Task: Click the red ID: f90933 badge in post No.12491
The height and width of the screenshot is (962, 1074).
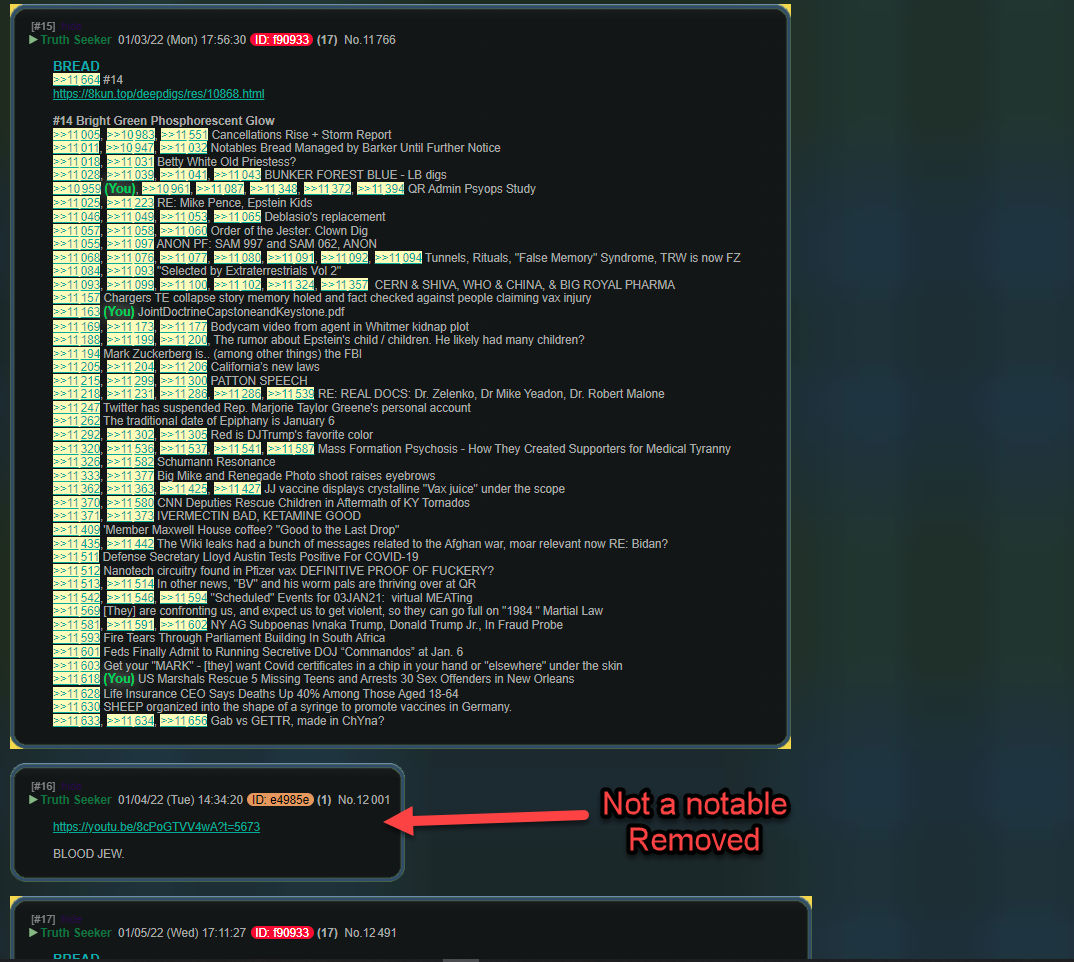Action: (x=282, y=933)
